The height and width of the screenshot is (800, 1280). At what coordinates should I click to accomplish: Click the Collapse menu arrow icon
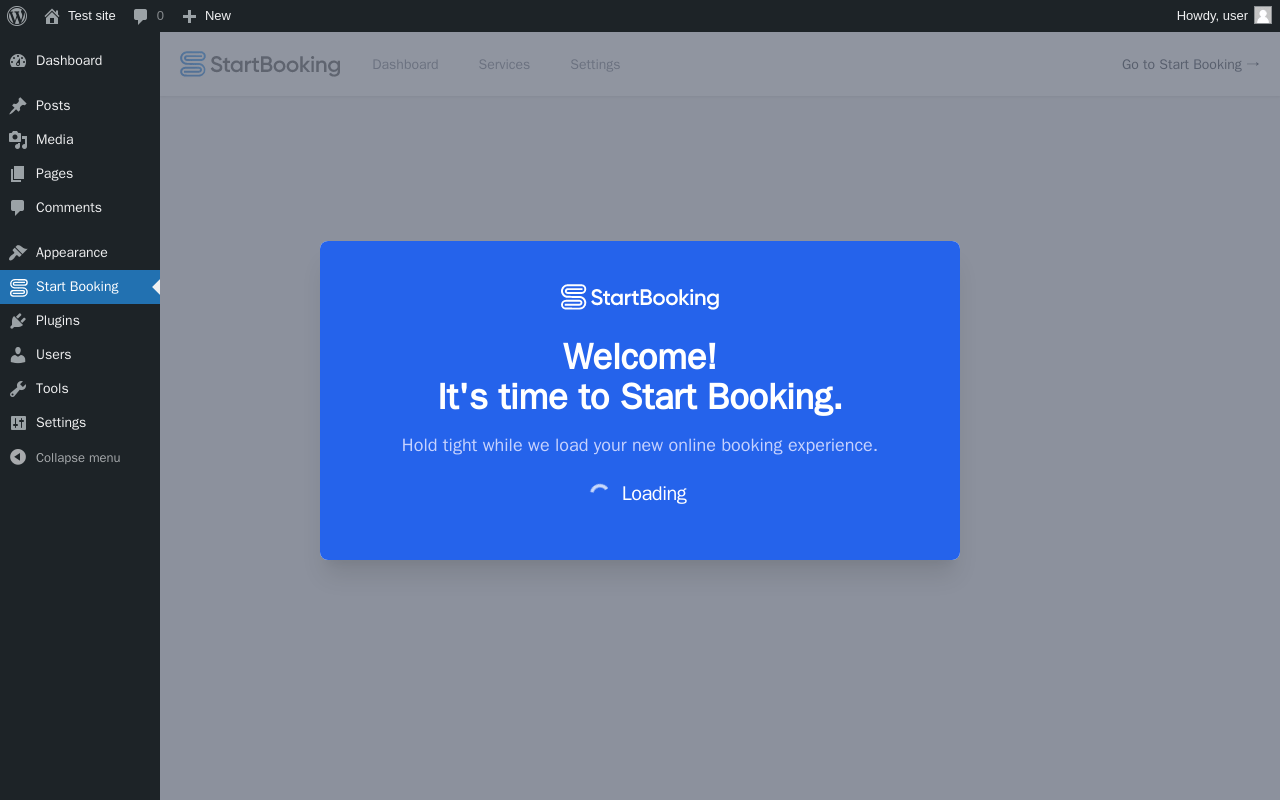coord(18,457)
